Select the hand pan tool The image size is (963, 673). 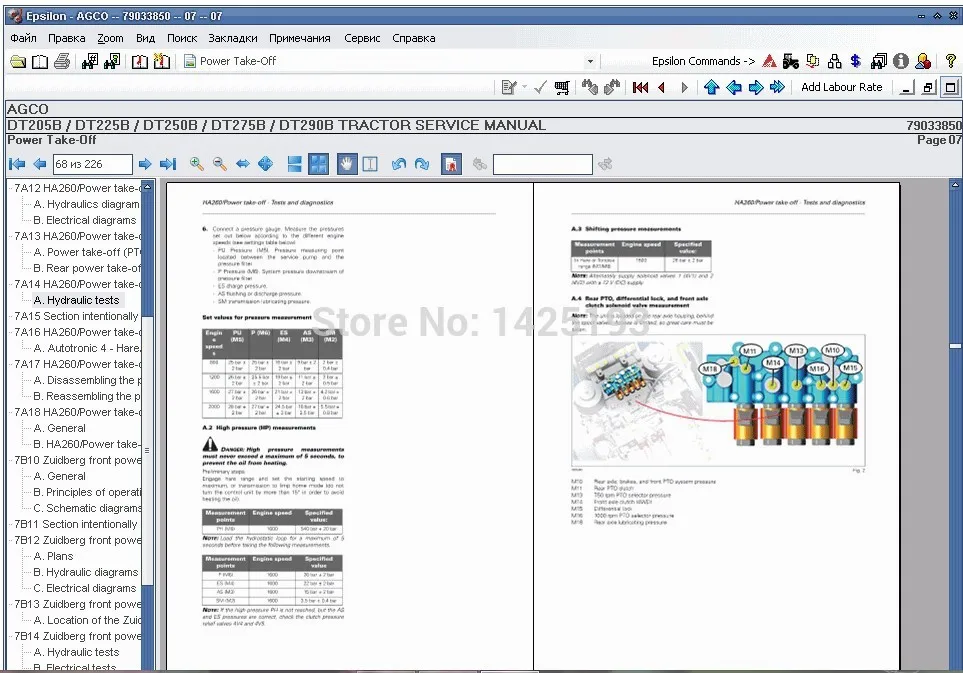[x=346, y=164]
